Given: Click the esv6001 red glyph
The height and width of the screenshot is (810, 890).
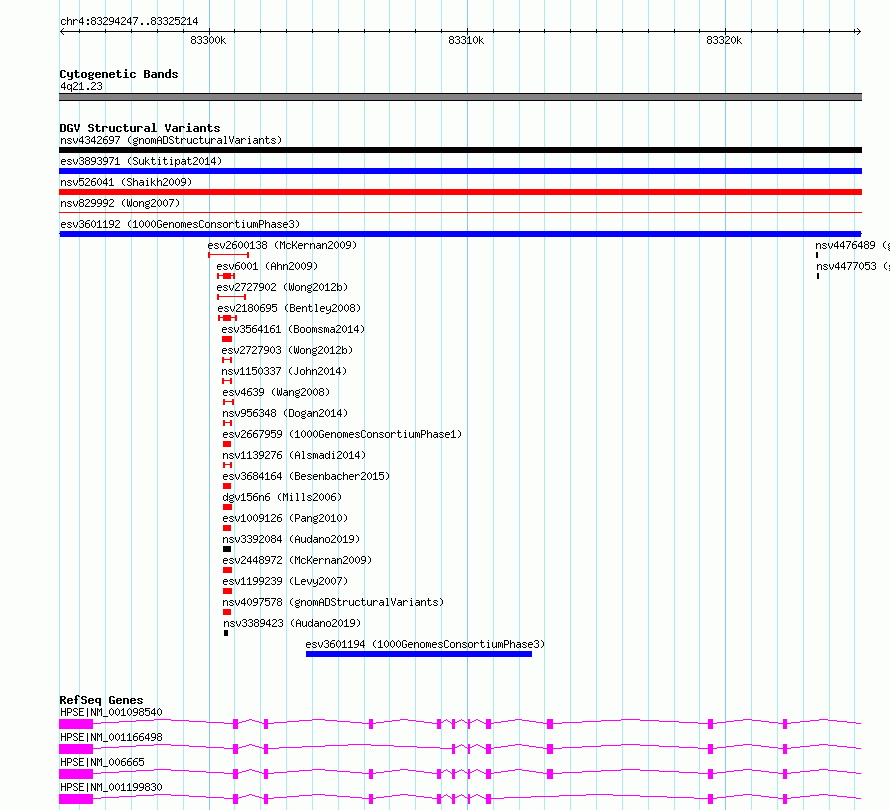Looking at the screenshot, I should click(226, 276).
